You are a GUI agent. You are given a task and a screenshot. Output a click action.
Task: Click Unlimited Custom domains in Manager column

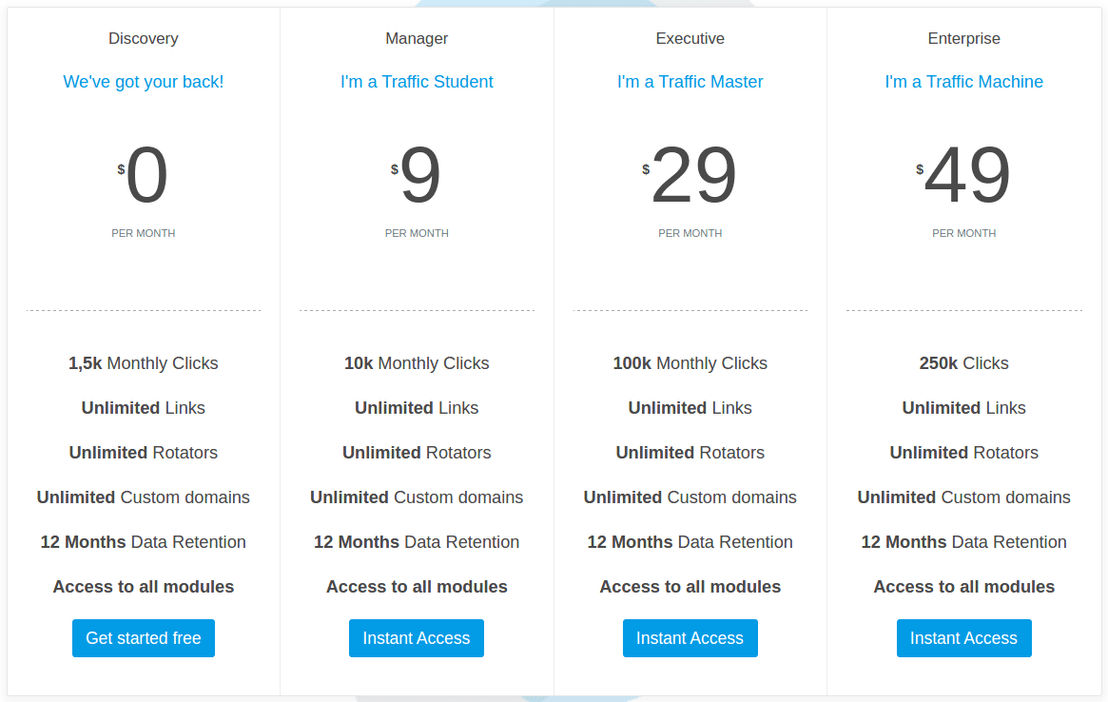coord(416,497)
